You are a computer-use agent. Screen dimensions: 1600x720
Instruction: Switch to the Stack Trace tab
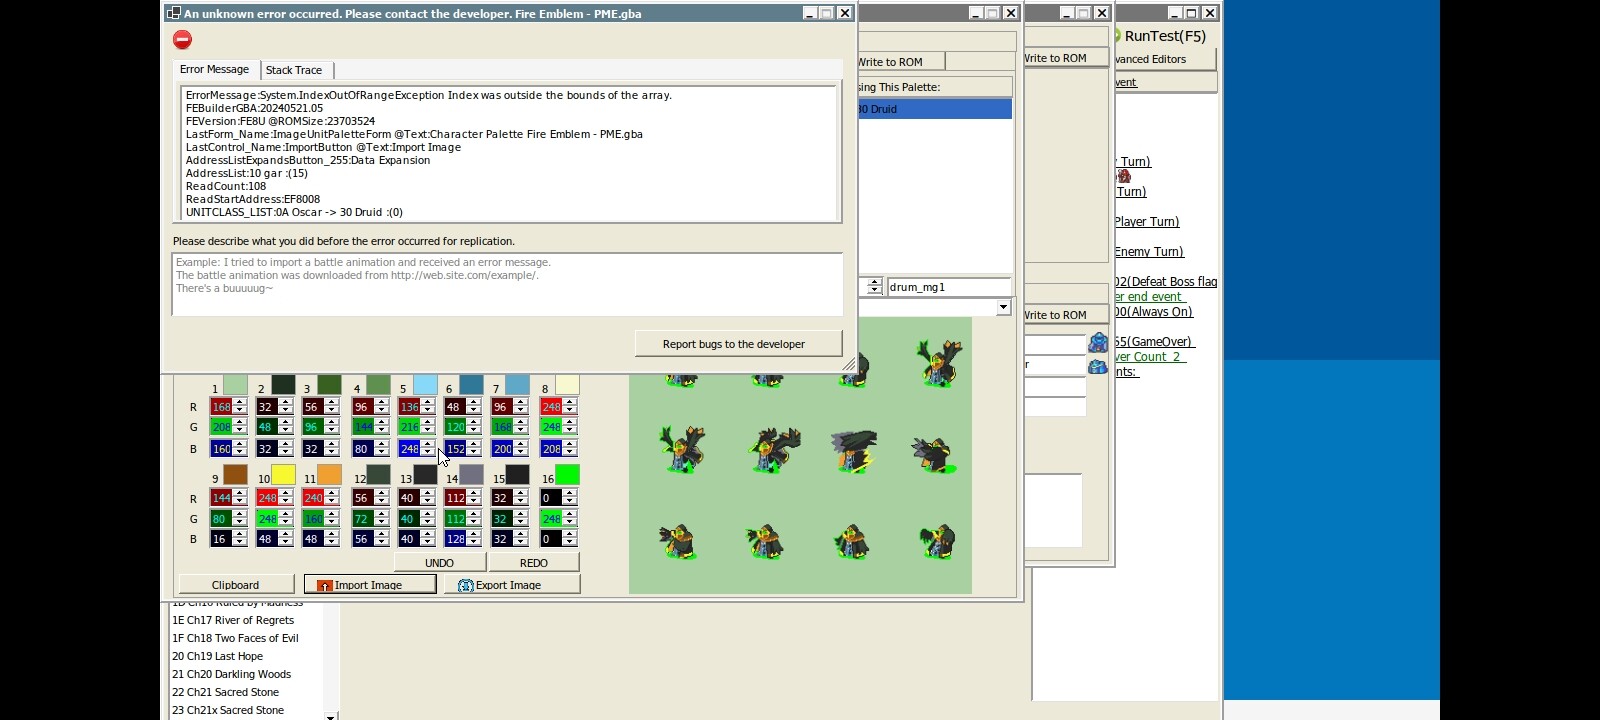click(x=294, y=70)
